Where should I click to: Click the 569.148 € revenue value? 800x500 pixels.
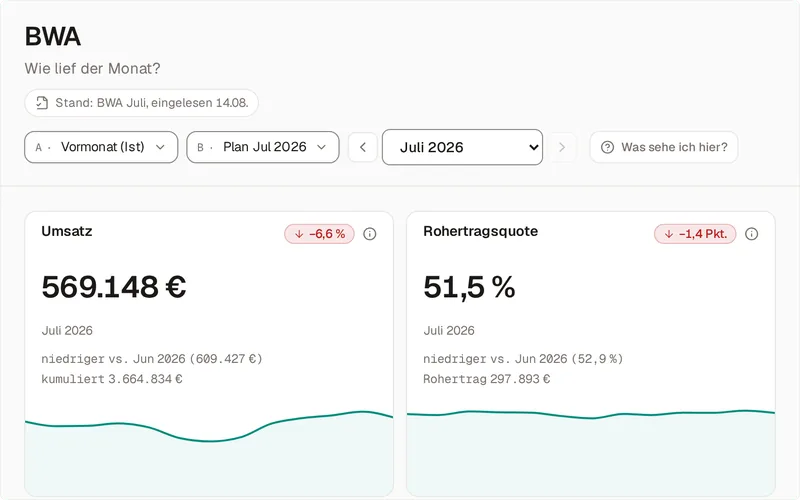tap(114, 287)
